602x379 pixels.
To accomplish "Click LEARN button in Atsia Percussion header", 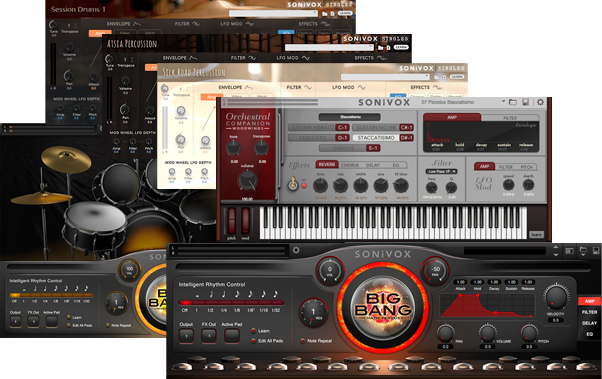I will tap(401, 47).
